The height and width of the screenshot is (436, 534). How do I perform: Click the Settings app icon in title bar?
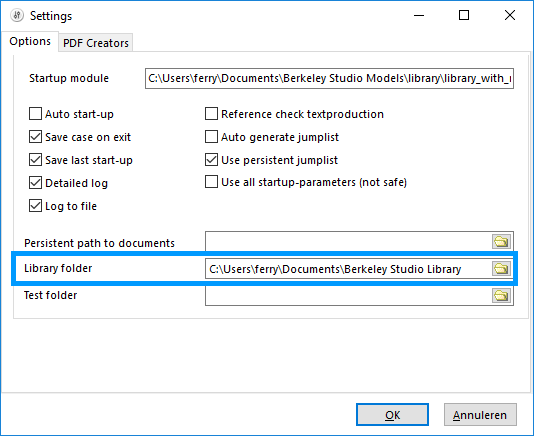click(17, 16)
